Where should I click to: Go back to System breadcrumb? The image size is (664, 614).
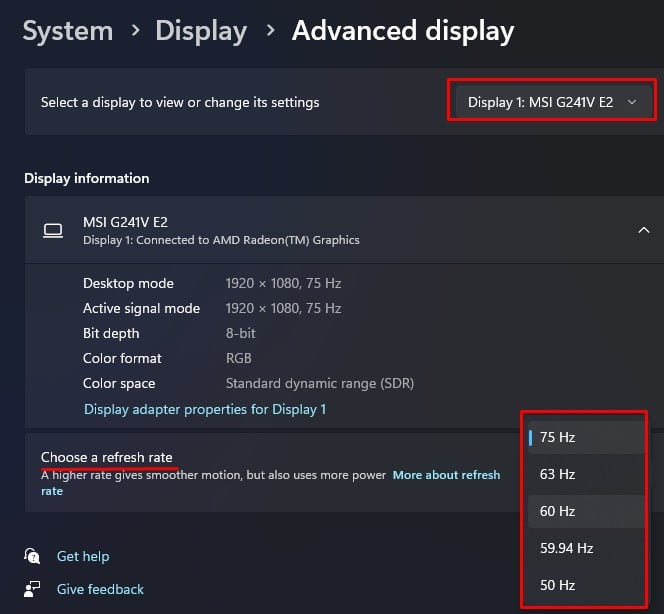68,31
